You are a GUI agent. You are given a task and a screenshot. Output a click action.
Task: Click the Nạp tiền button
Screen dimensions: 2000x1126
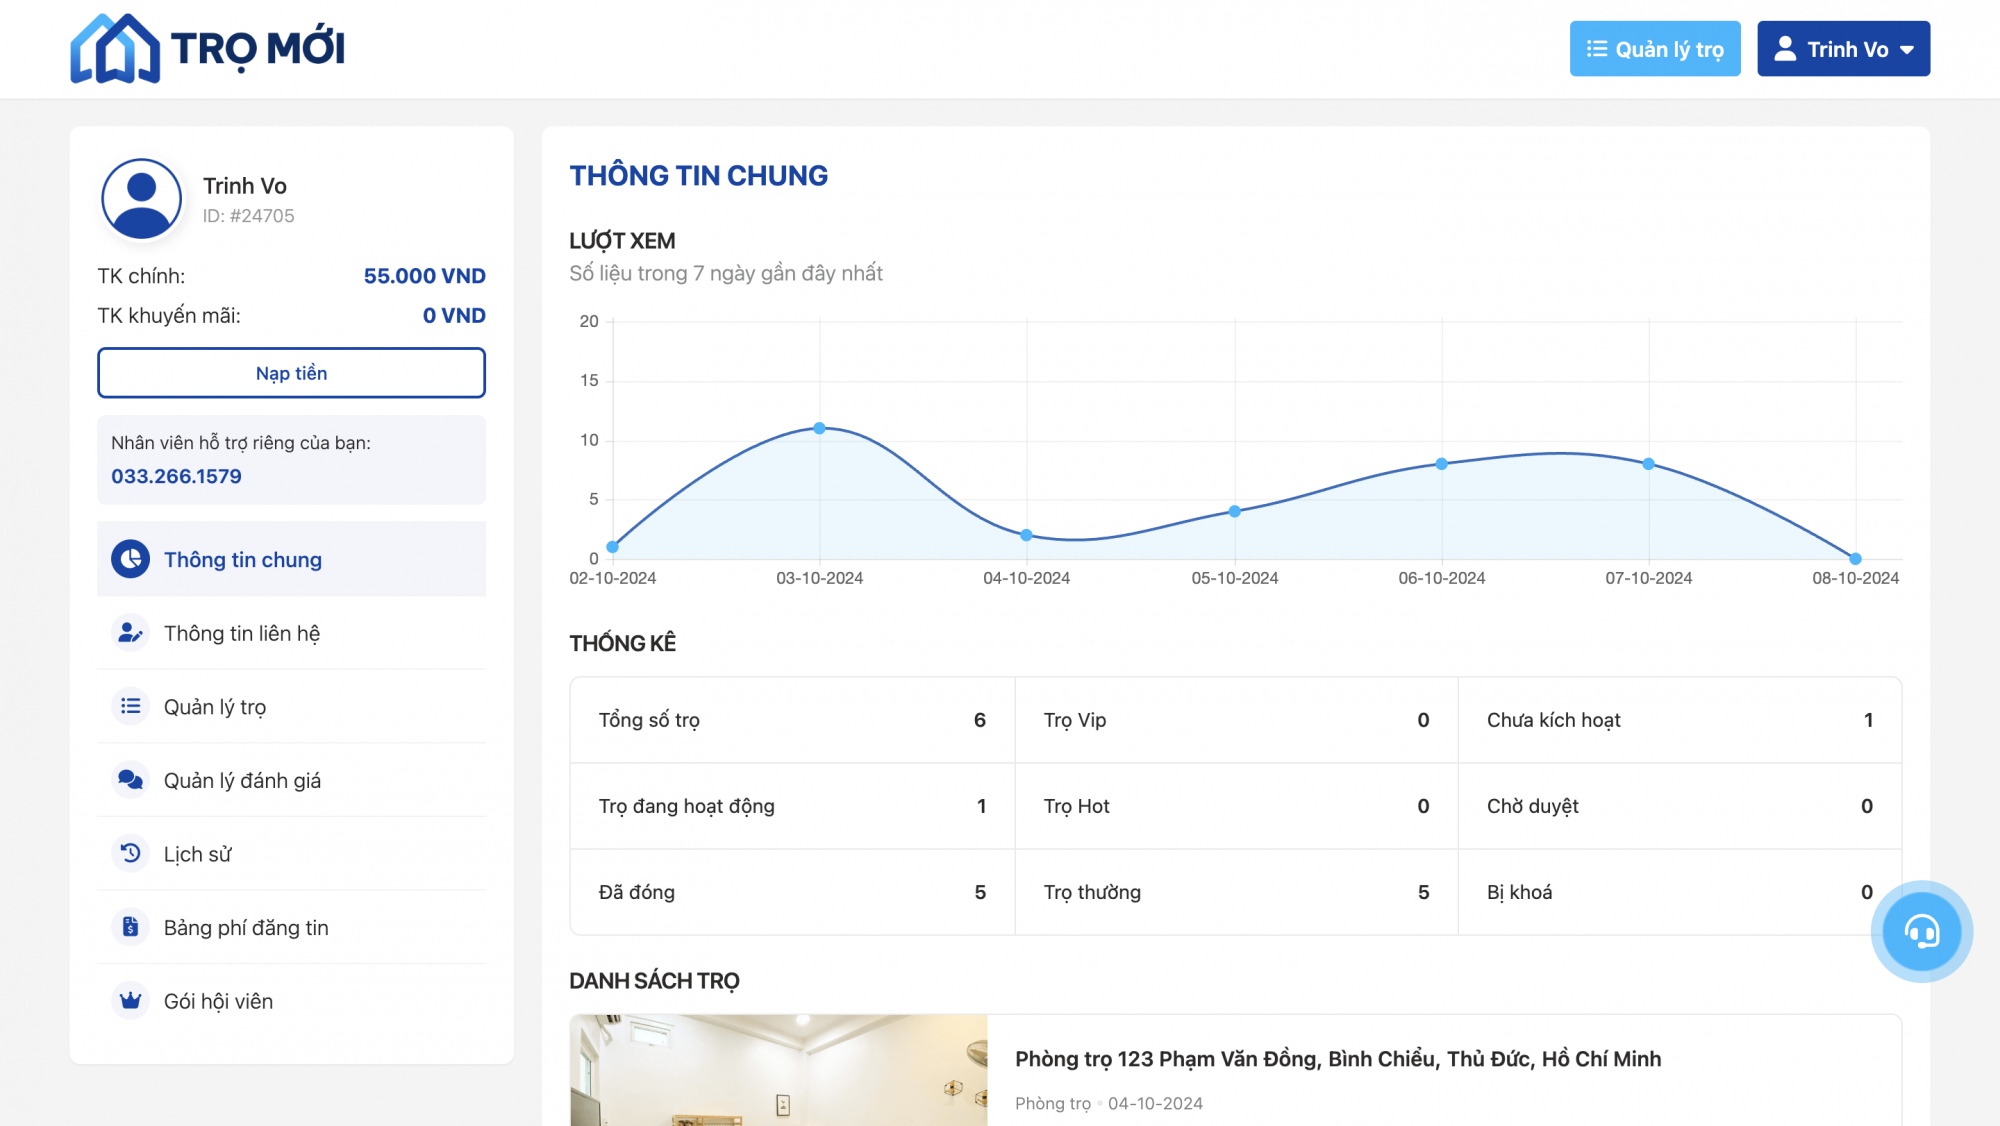(x=291, y=373)
